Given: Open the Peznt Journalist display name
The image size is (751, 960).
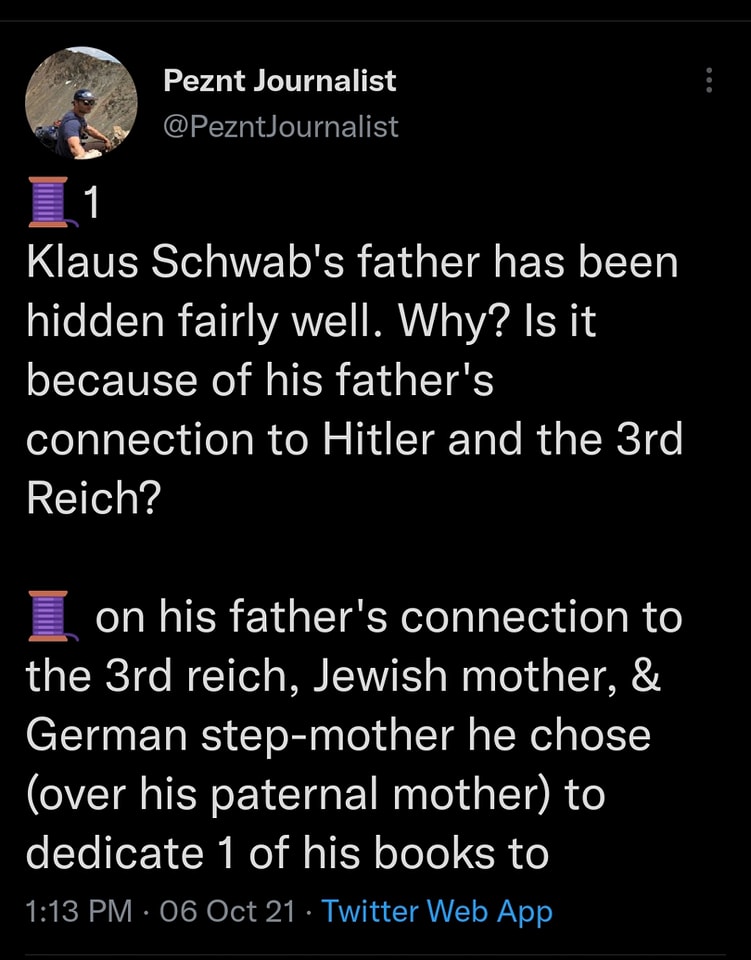Looking at the screenshot, I should point(280,81).
